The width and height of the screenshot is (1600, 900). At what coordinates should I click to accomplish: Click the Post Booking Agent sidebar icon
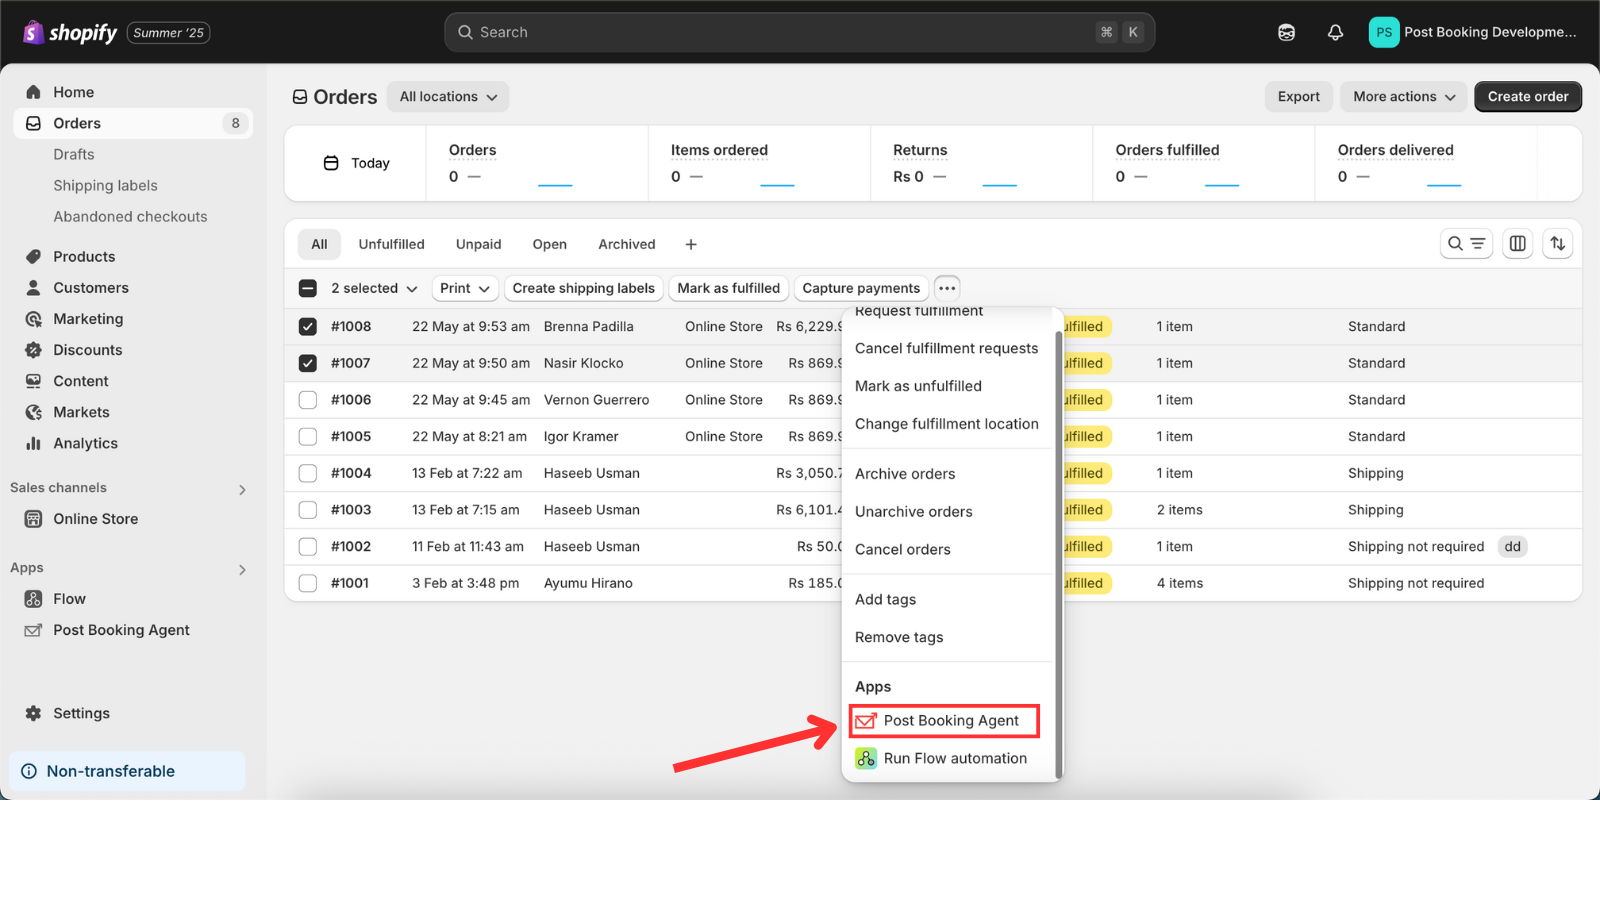click(x=34, y=630)
